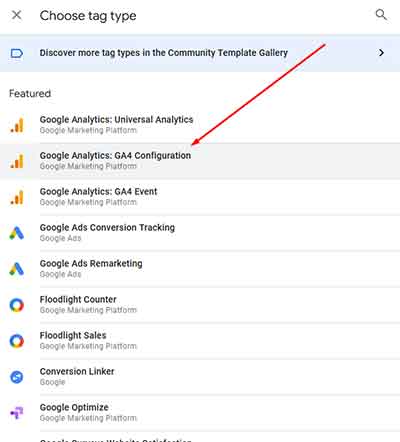Expand the Community Template Gallery chevron
Screen dimensions: 400x442
tap(381, 53)
